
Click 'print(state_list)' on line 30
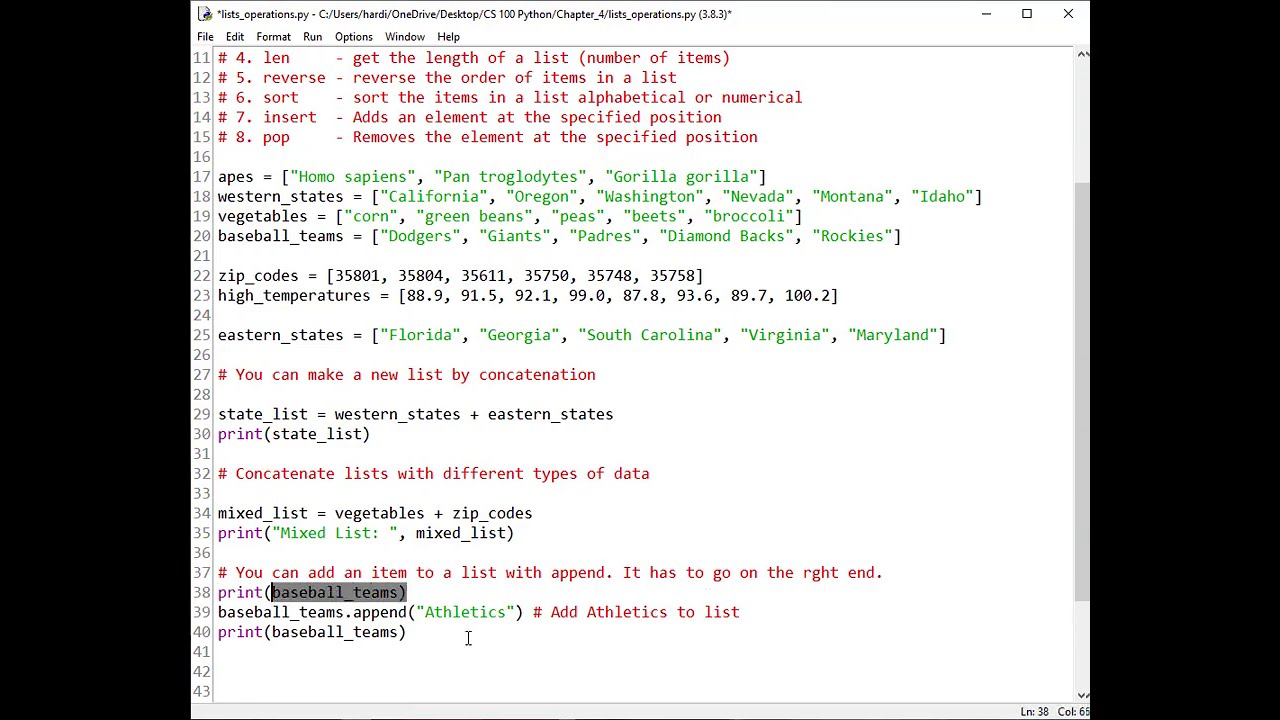(294, 435)
